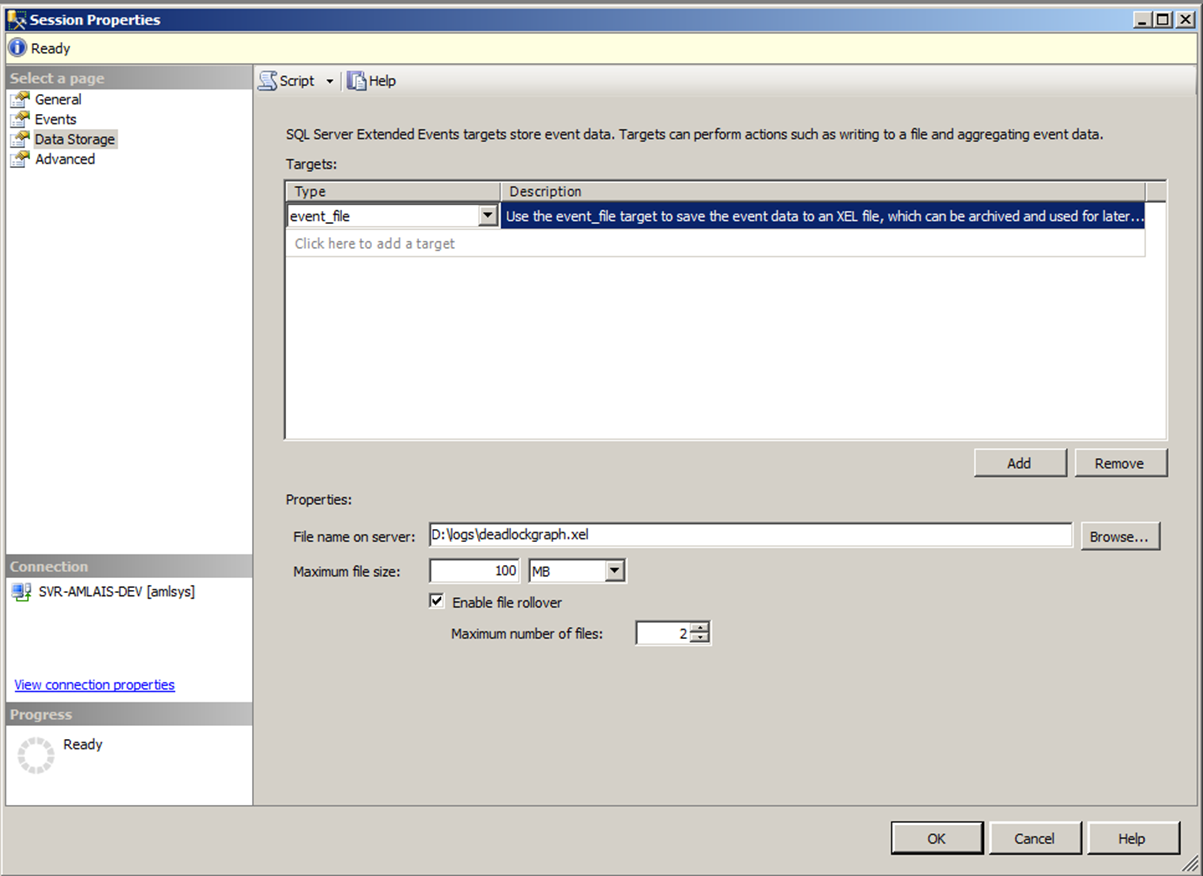Viewport: 1203px width, 876px height.
Task: Focus the File name on server field
Action: [x=750, y=535]
